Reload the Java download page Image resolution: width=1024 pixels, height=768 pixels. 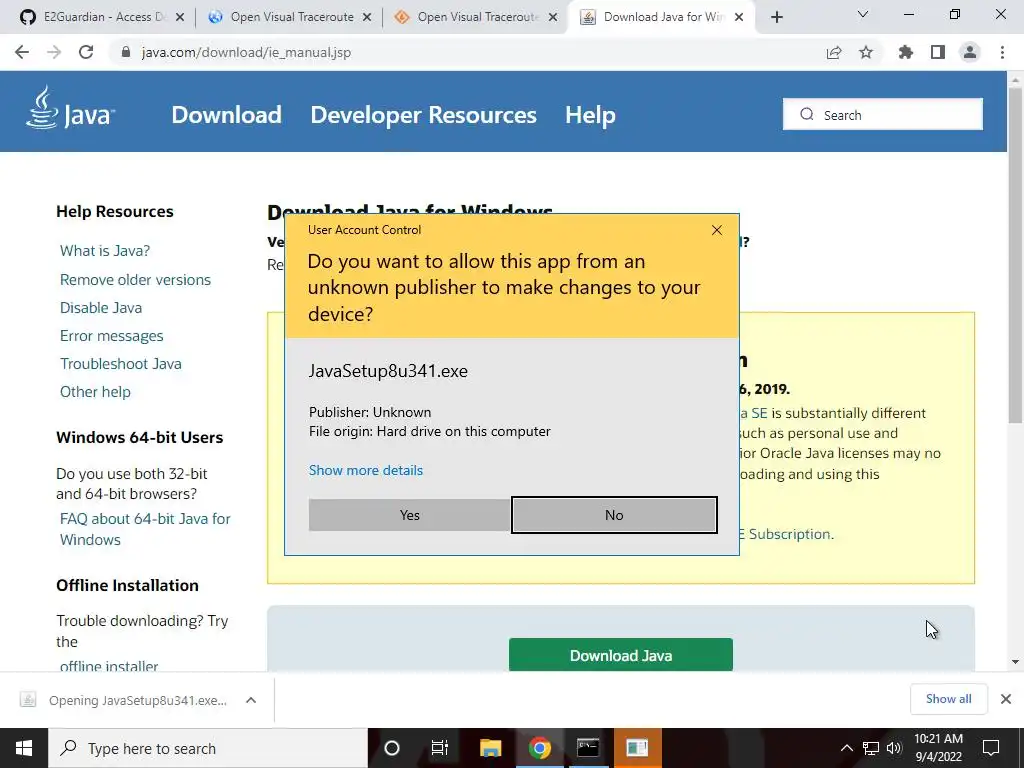pyautogui.click(x=86, y=52)
